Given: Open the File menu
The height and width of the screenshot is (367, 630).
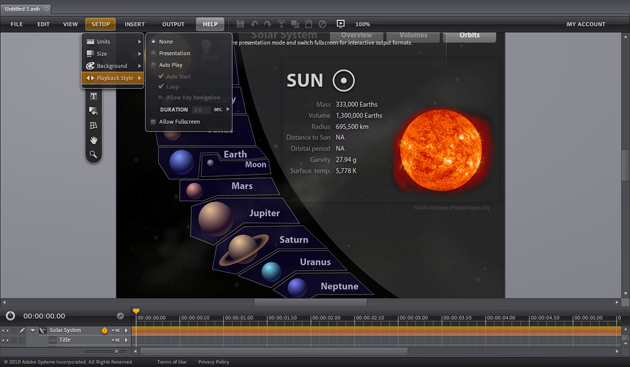Looking at the screenshot, I should [x=16, y=24].
